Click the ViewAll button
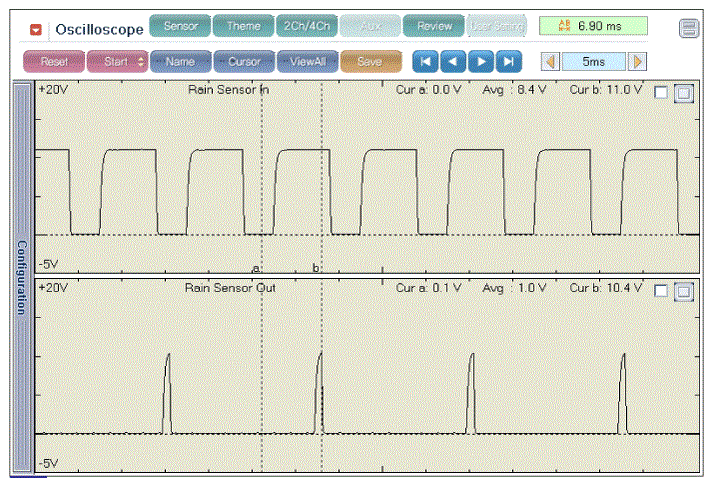This screenshot has height=487, width=713. (307, 62)
